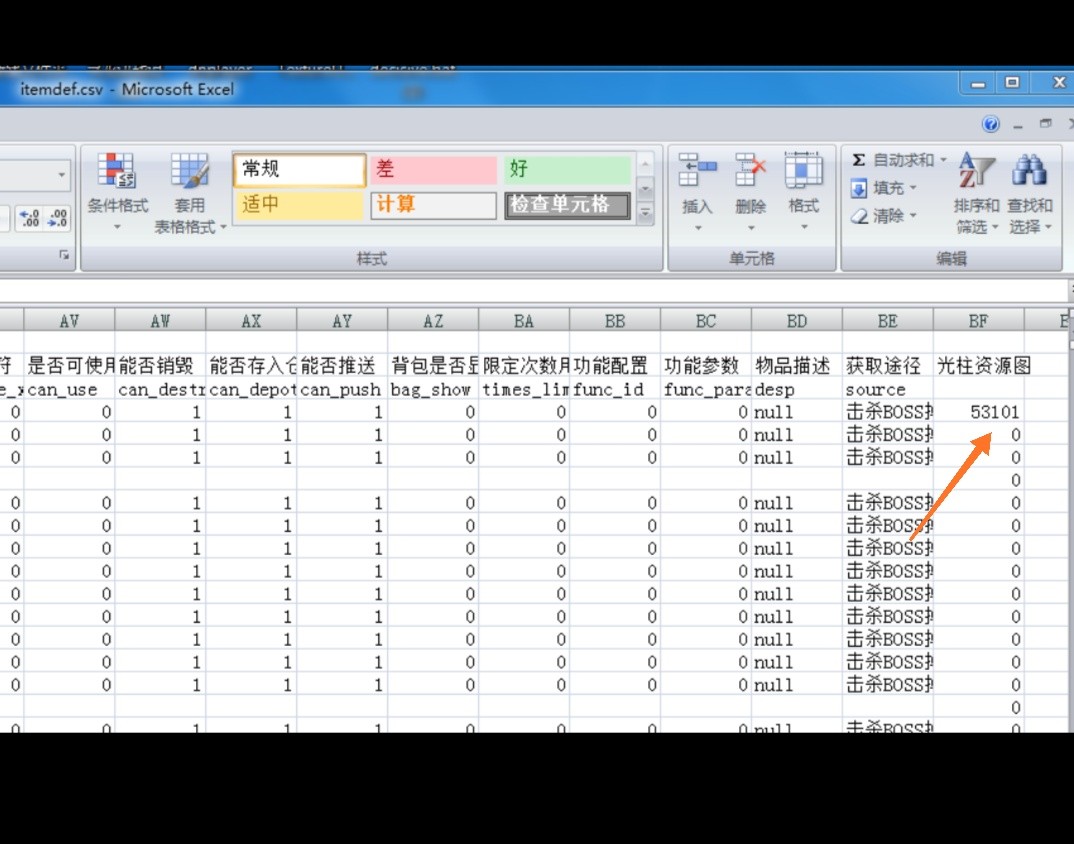Apply the 适中 neutral cell style
Viewport: 1074px width, 844px height.
click(299, 205)
